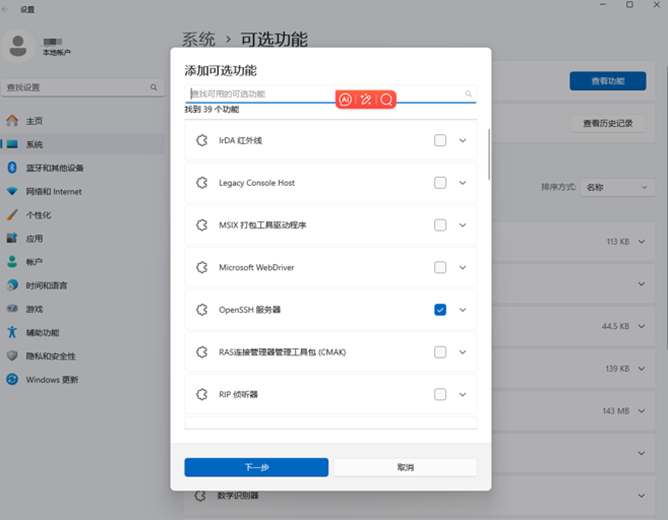668x520 pixels.
Task: Click the IrDA 红外线 feature icon
Action: click(x=202, y=140)
